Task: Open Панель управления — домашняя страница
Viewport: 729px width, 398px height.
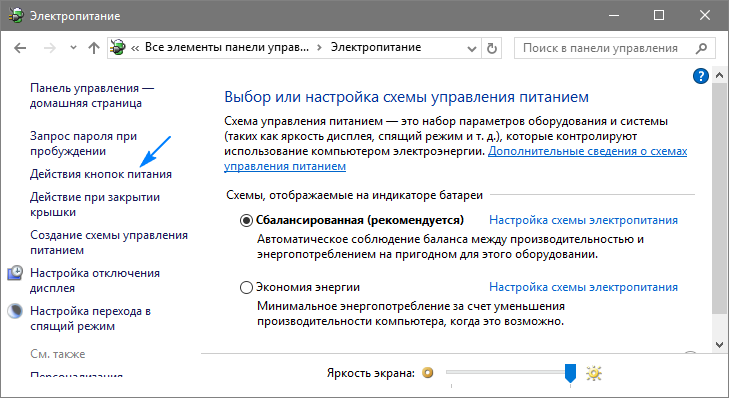Action: (x=92, y=95)
